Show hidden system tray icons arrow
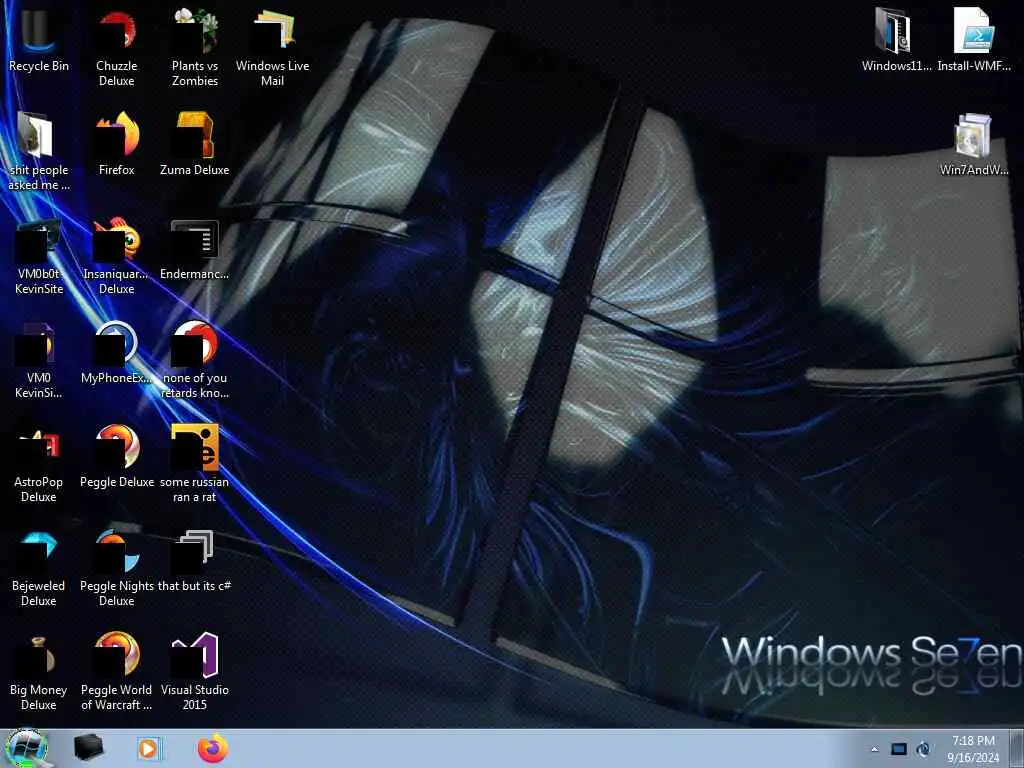This screenshot has width=1024, height=768. [x=875, y=749]
